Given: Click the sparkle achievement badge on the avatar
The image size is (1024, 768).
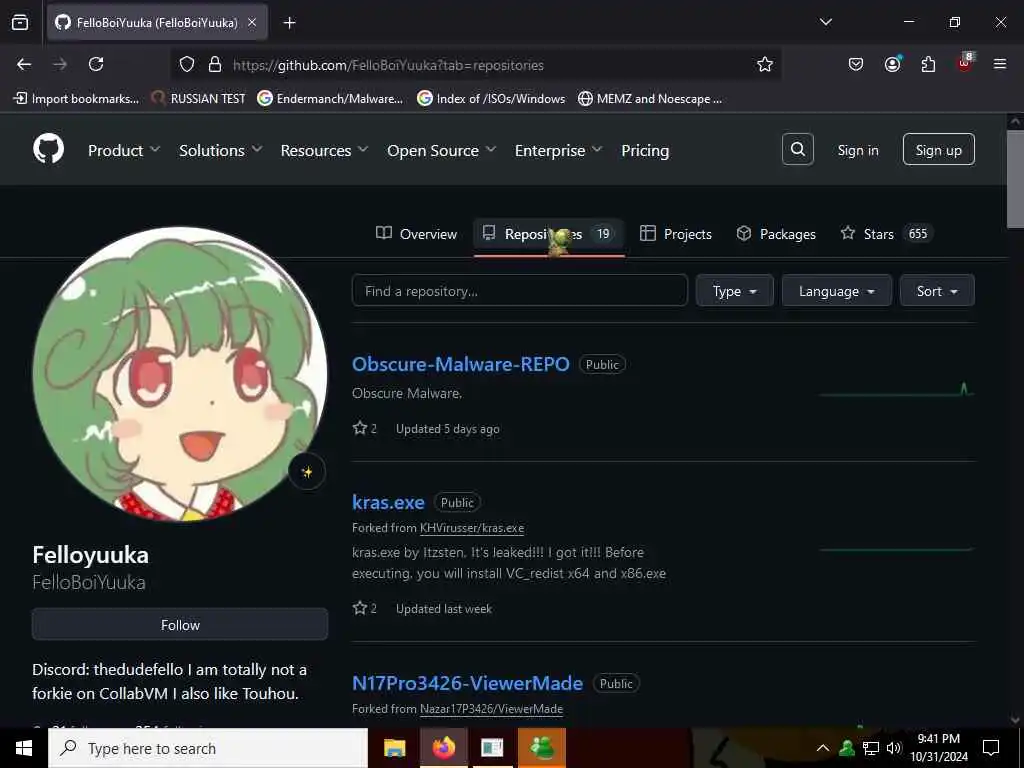Looking at the screenshot, I should pyautogui.click(x=307, y=472).
